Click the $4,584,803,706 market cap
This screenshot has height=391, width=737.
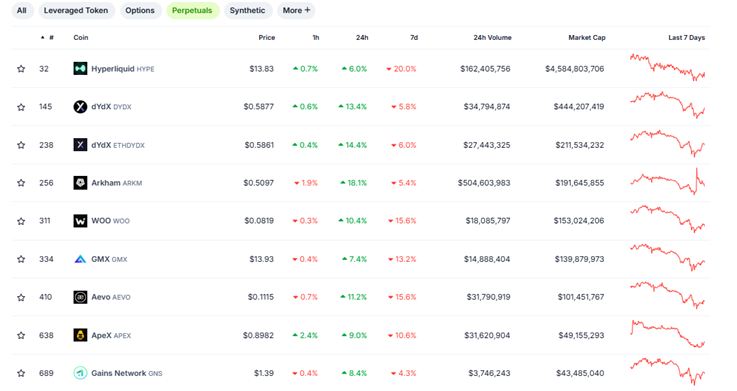(x=574, y=69)
